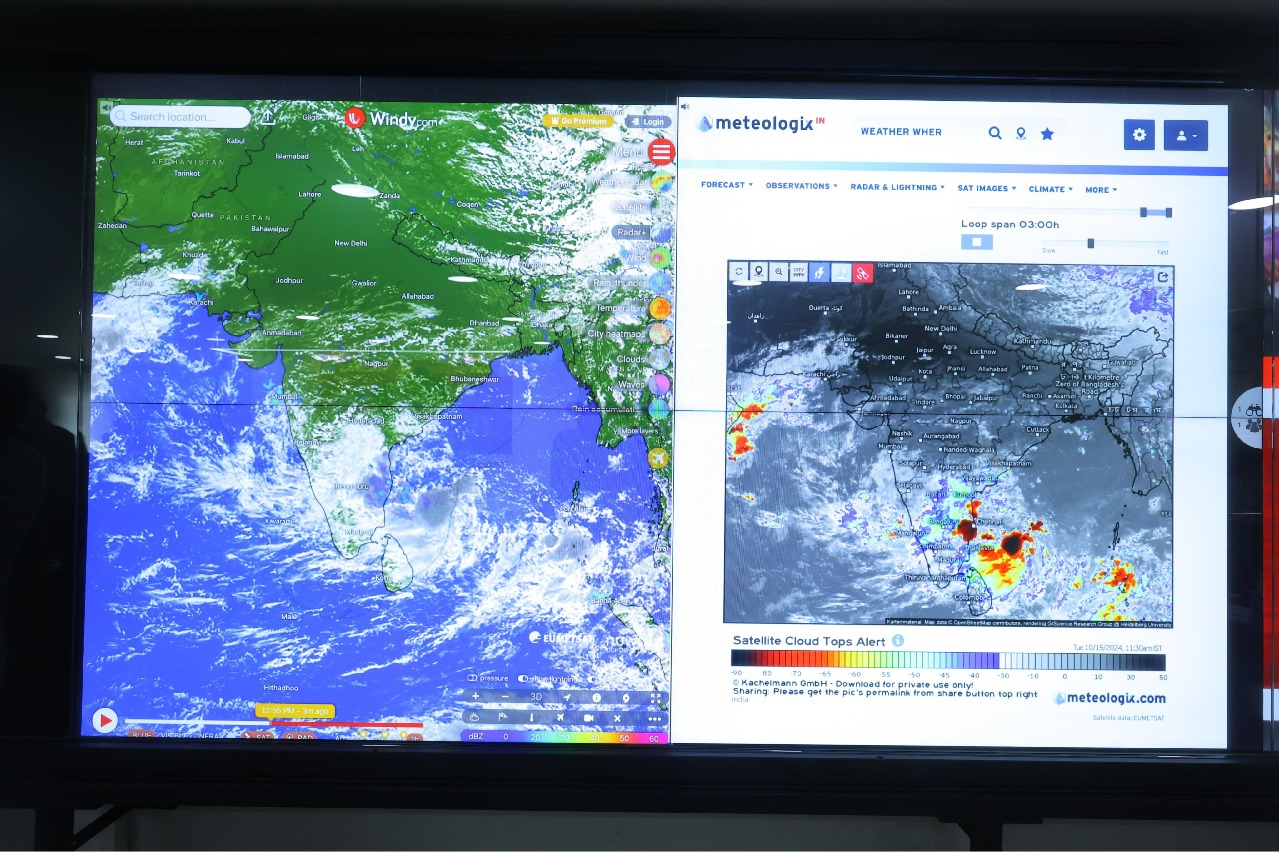Click the meteologix settings gear button
Image resolution: width=1279 pixels, height=853 pixels.
[1138, 135]
